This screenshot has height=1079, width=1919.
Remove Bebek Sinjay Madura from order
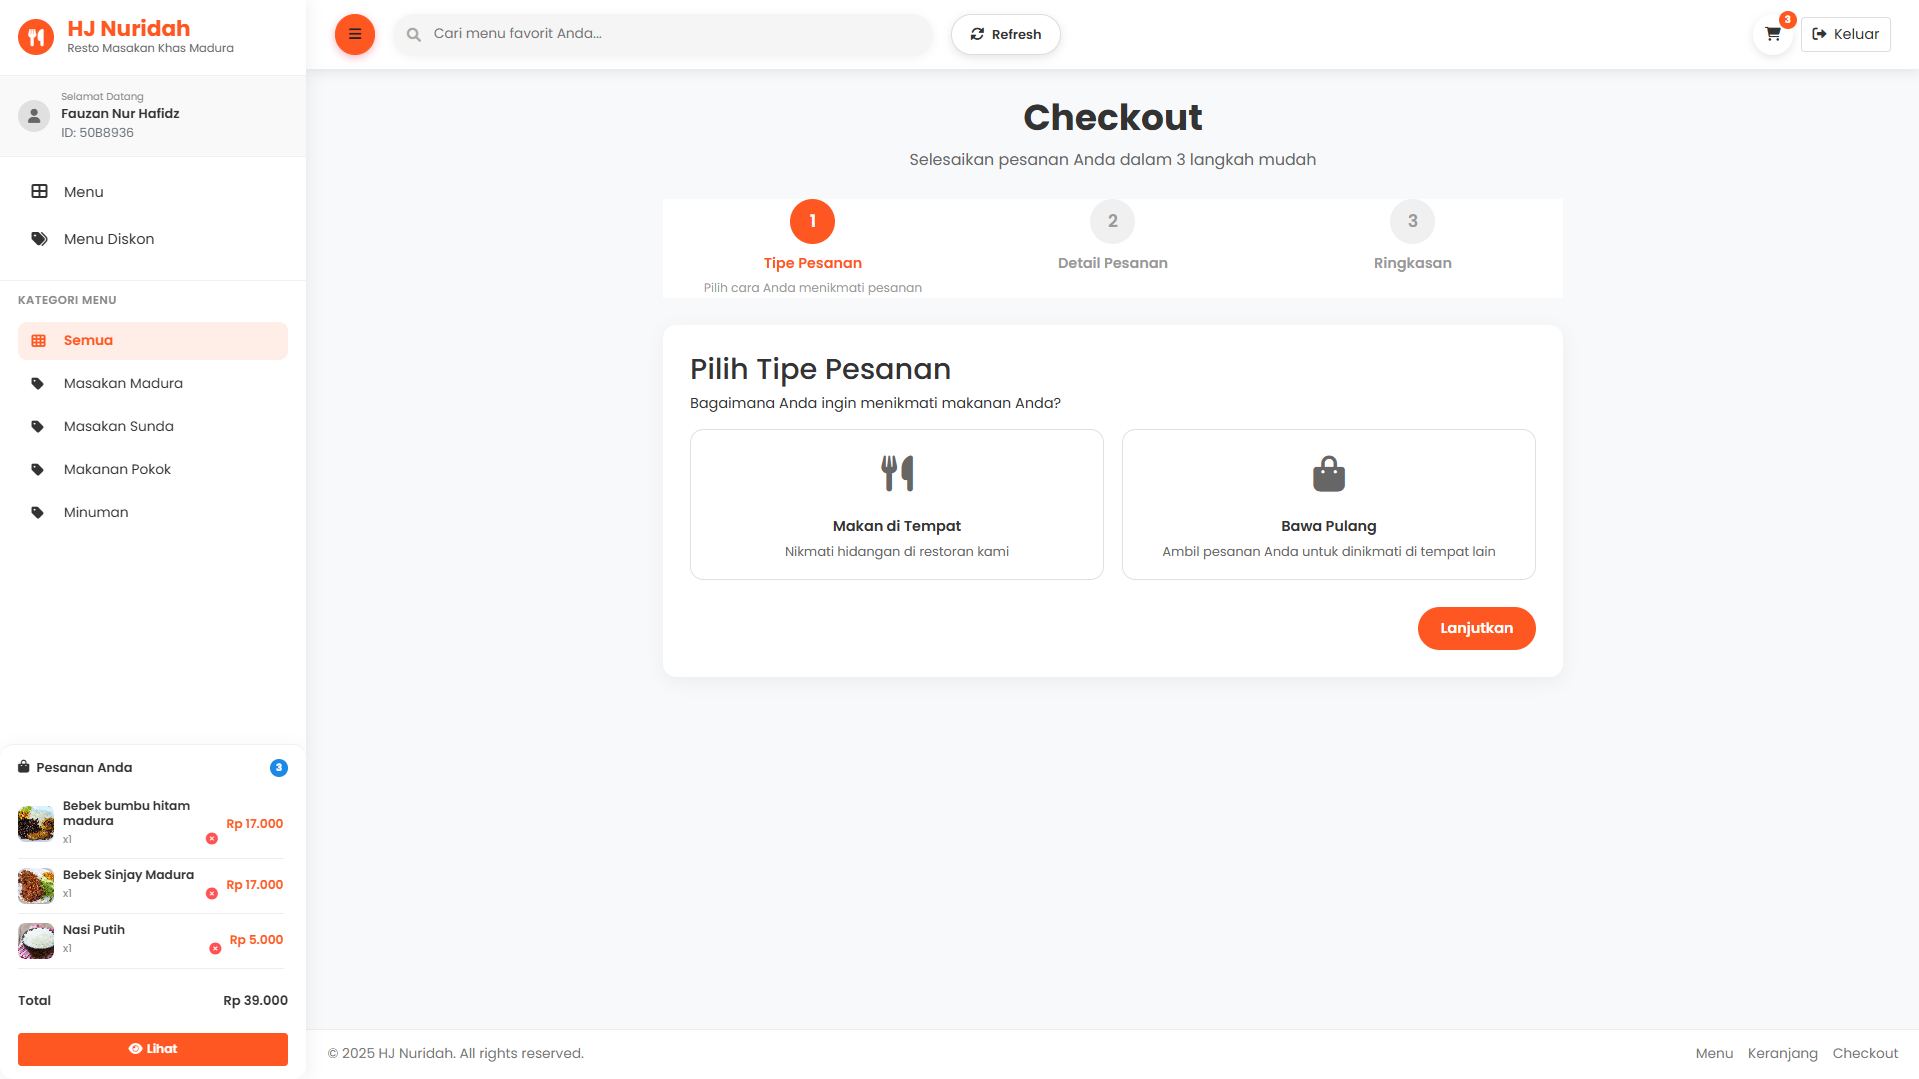(212, 894)
